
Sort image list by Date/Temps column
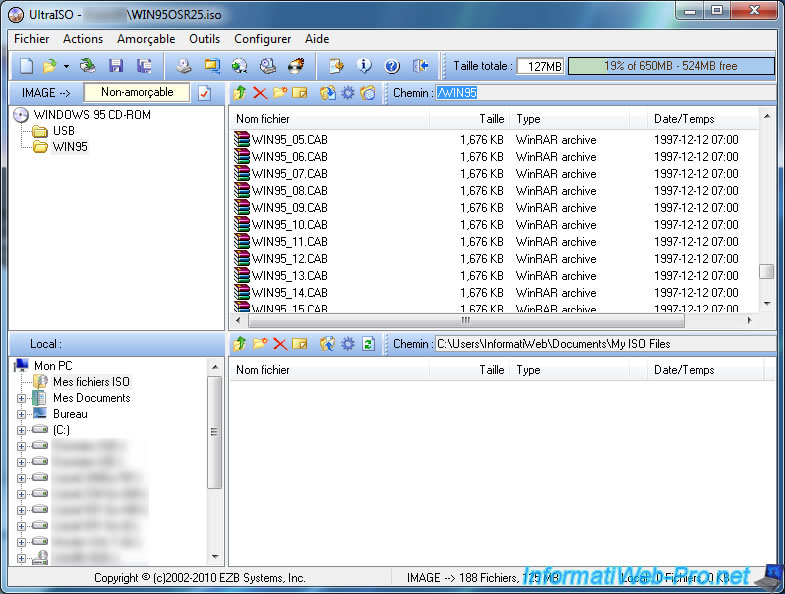pos(703,119)
